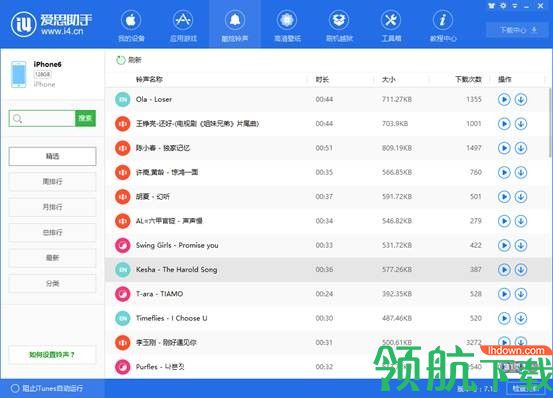Play the 809.19KB ringtone
The width and height of the screenshot is (553, 398).
click(504, 148)
